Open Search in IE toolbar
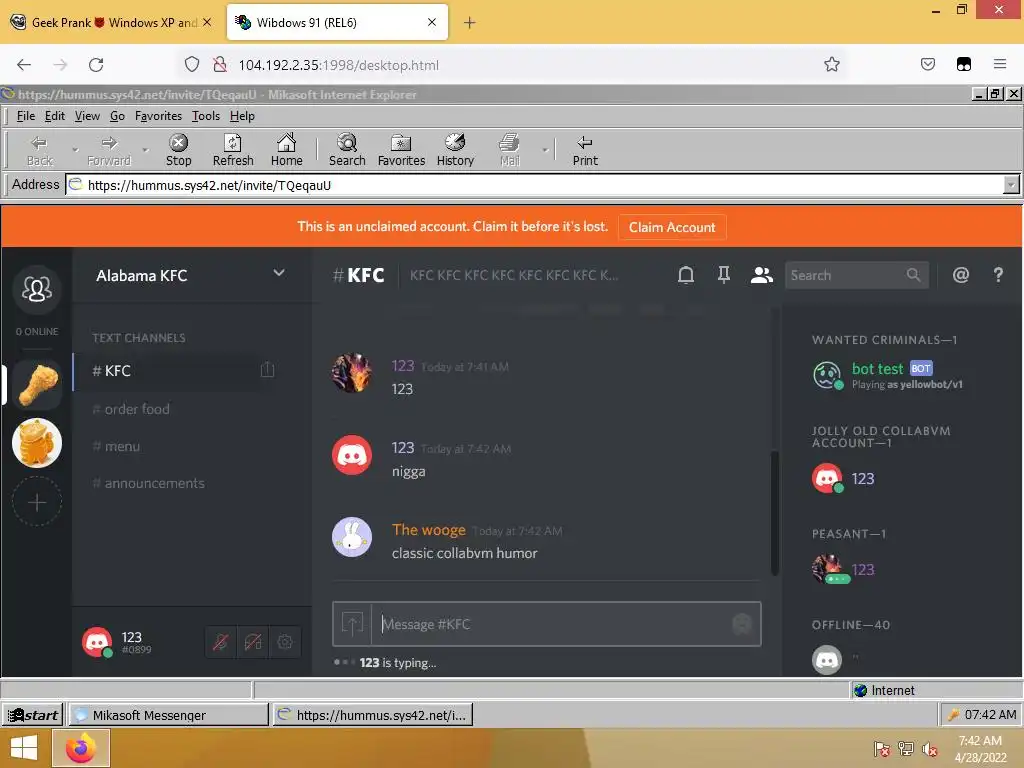This screenshot has width=1024, height=768. coord(347,150)
